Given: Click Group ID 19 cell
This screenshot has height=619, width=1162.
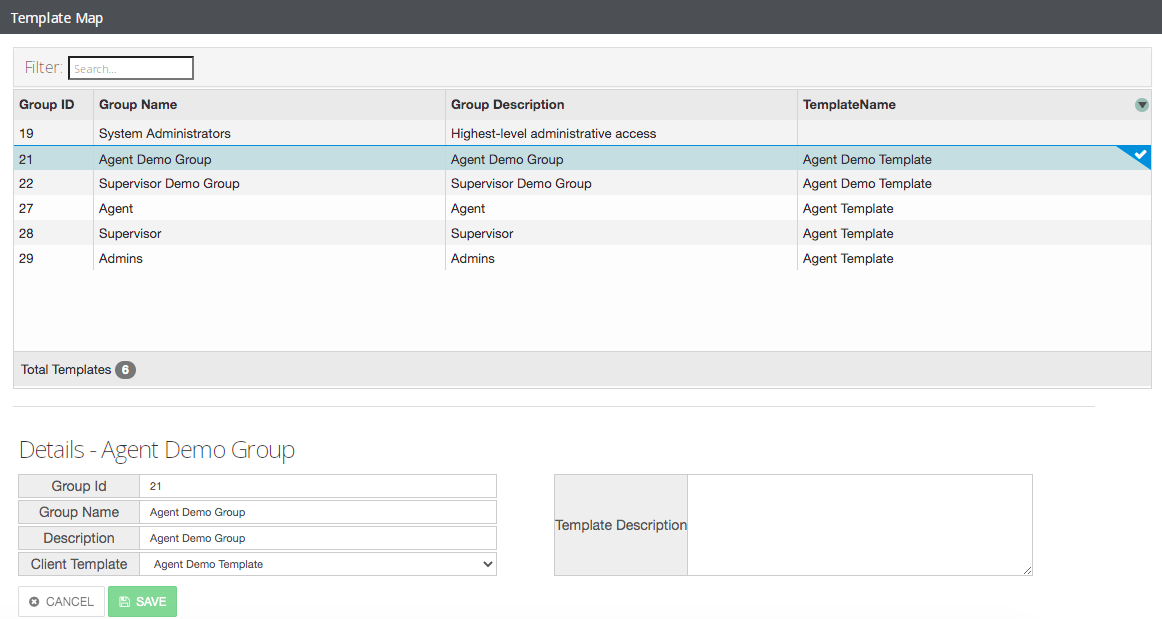Looking at the screenshot, I should click(x=53, y=133).
